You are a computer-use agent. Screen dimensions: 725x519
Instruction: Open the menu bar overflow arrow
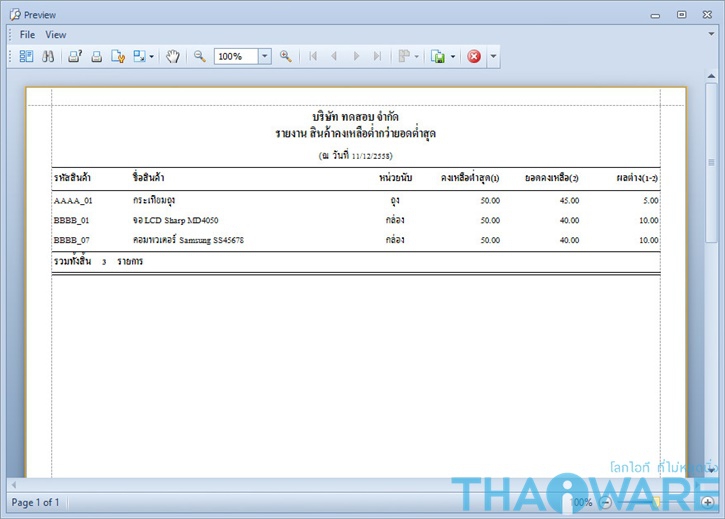click(x=712, y=34)
